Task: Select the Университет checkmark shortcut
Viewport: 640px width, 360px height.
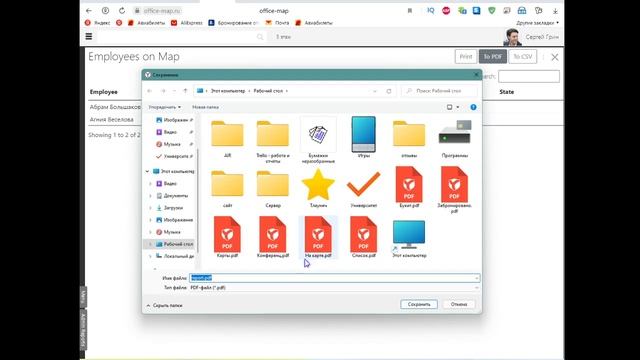Action: (363, 189)
